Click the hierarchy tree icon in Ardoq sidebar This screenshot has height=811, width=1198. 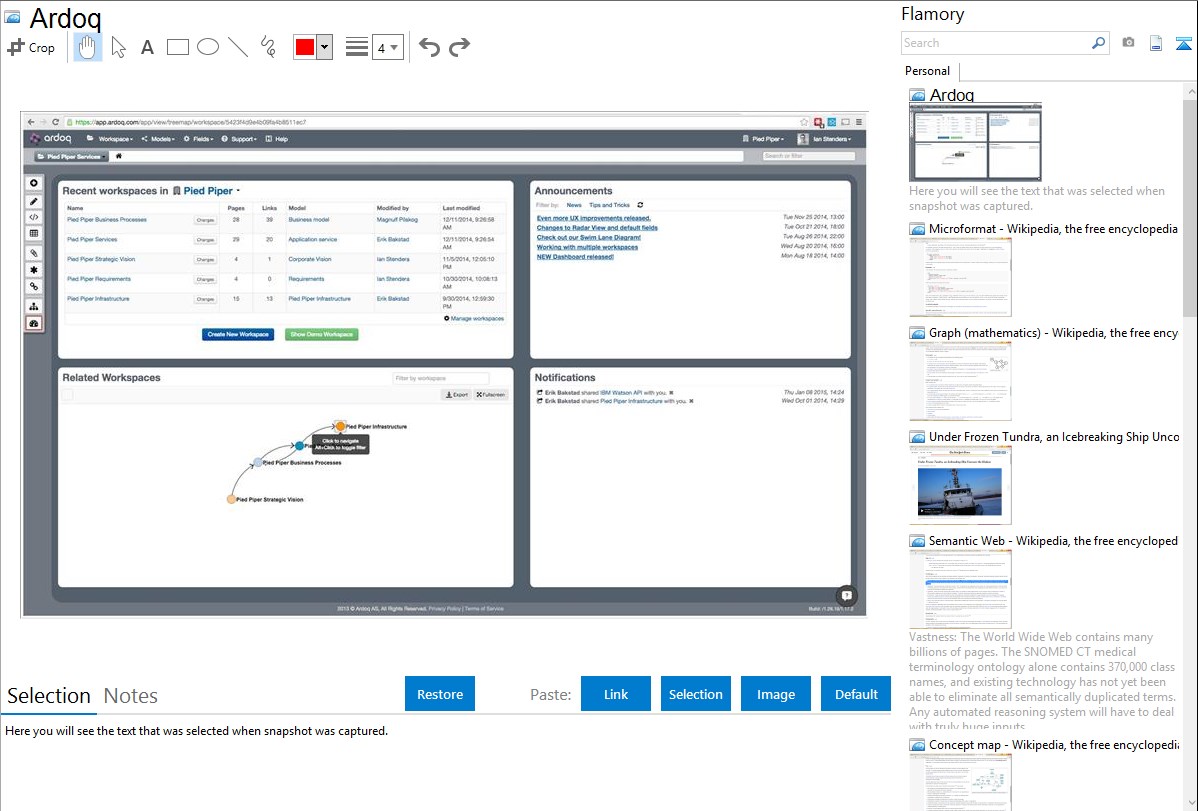(34, 307)
